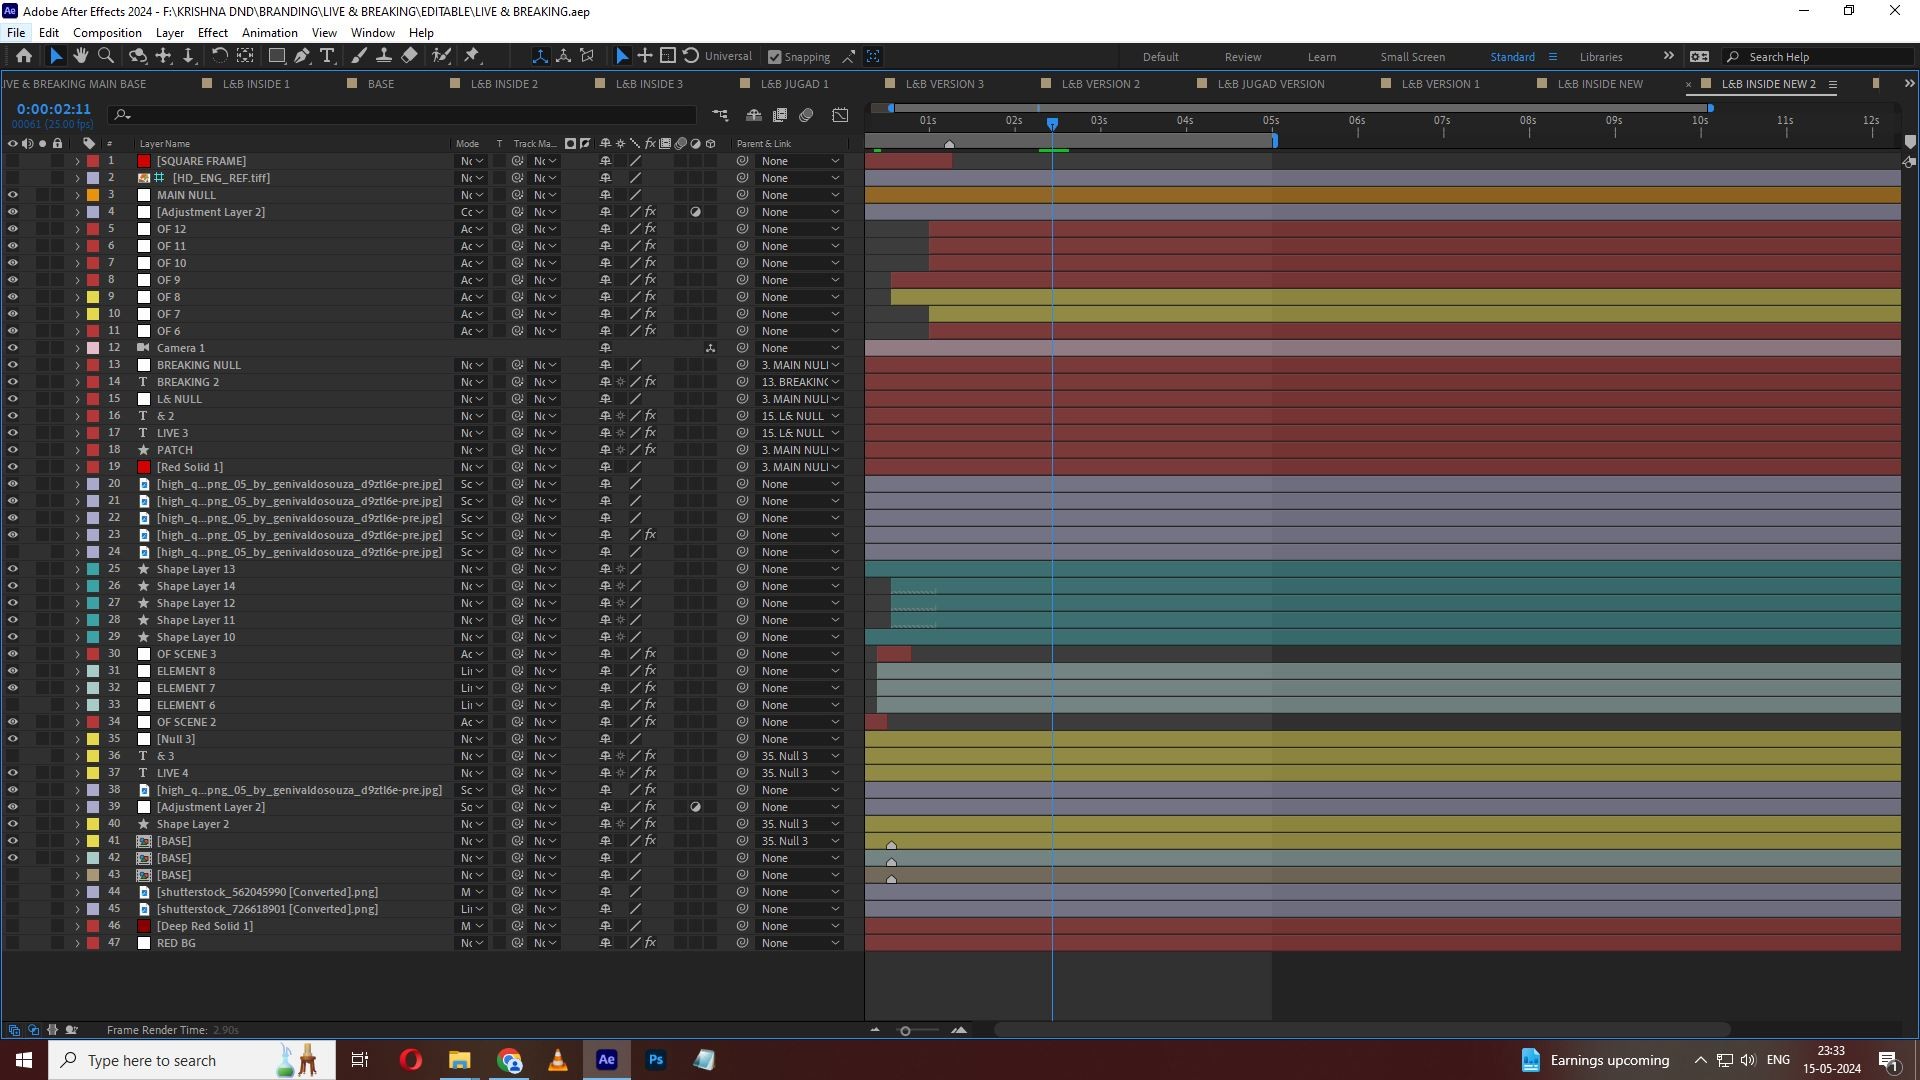This screenshot has width=1920, height=1080.
Task: Select the Type tool
Action: point(327,56)
